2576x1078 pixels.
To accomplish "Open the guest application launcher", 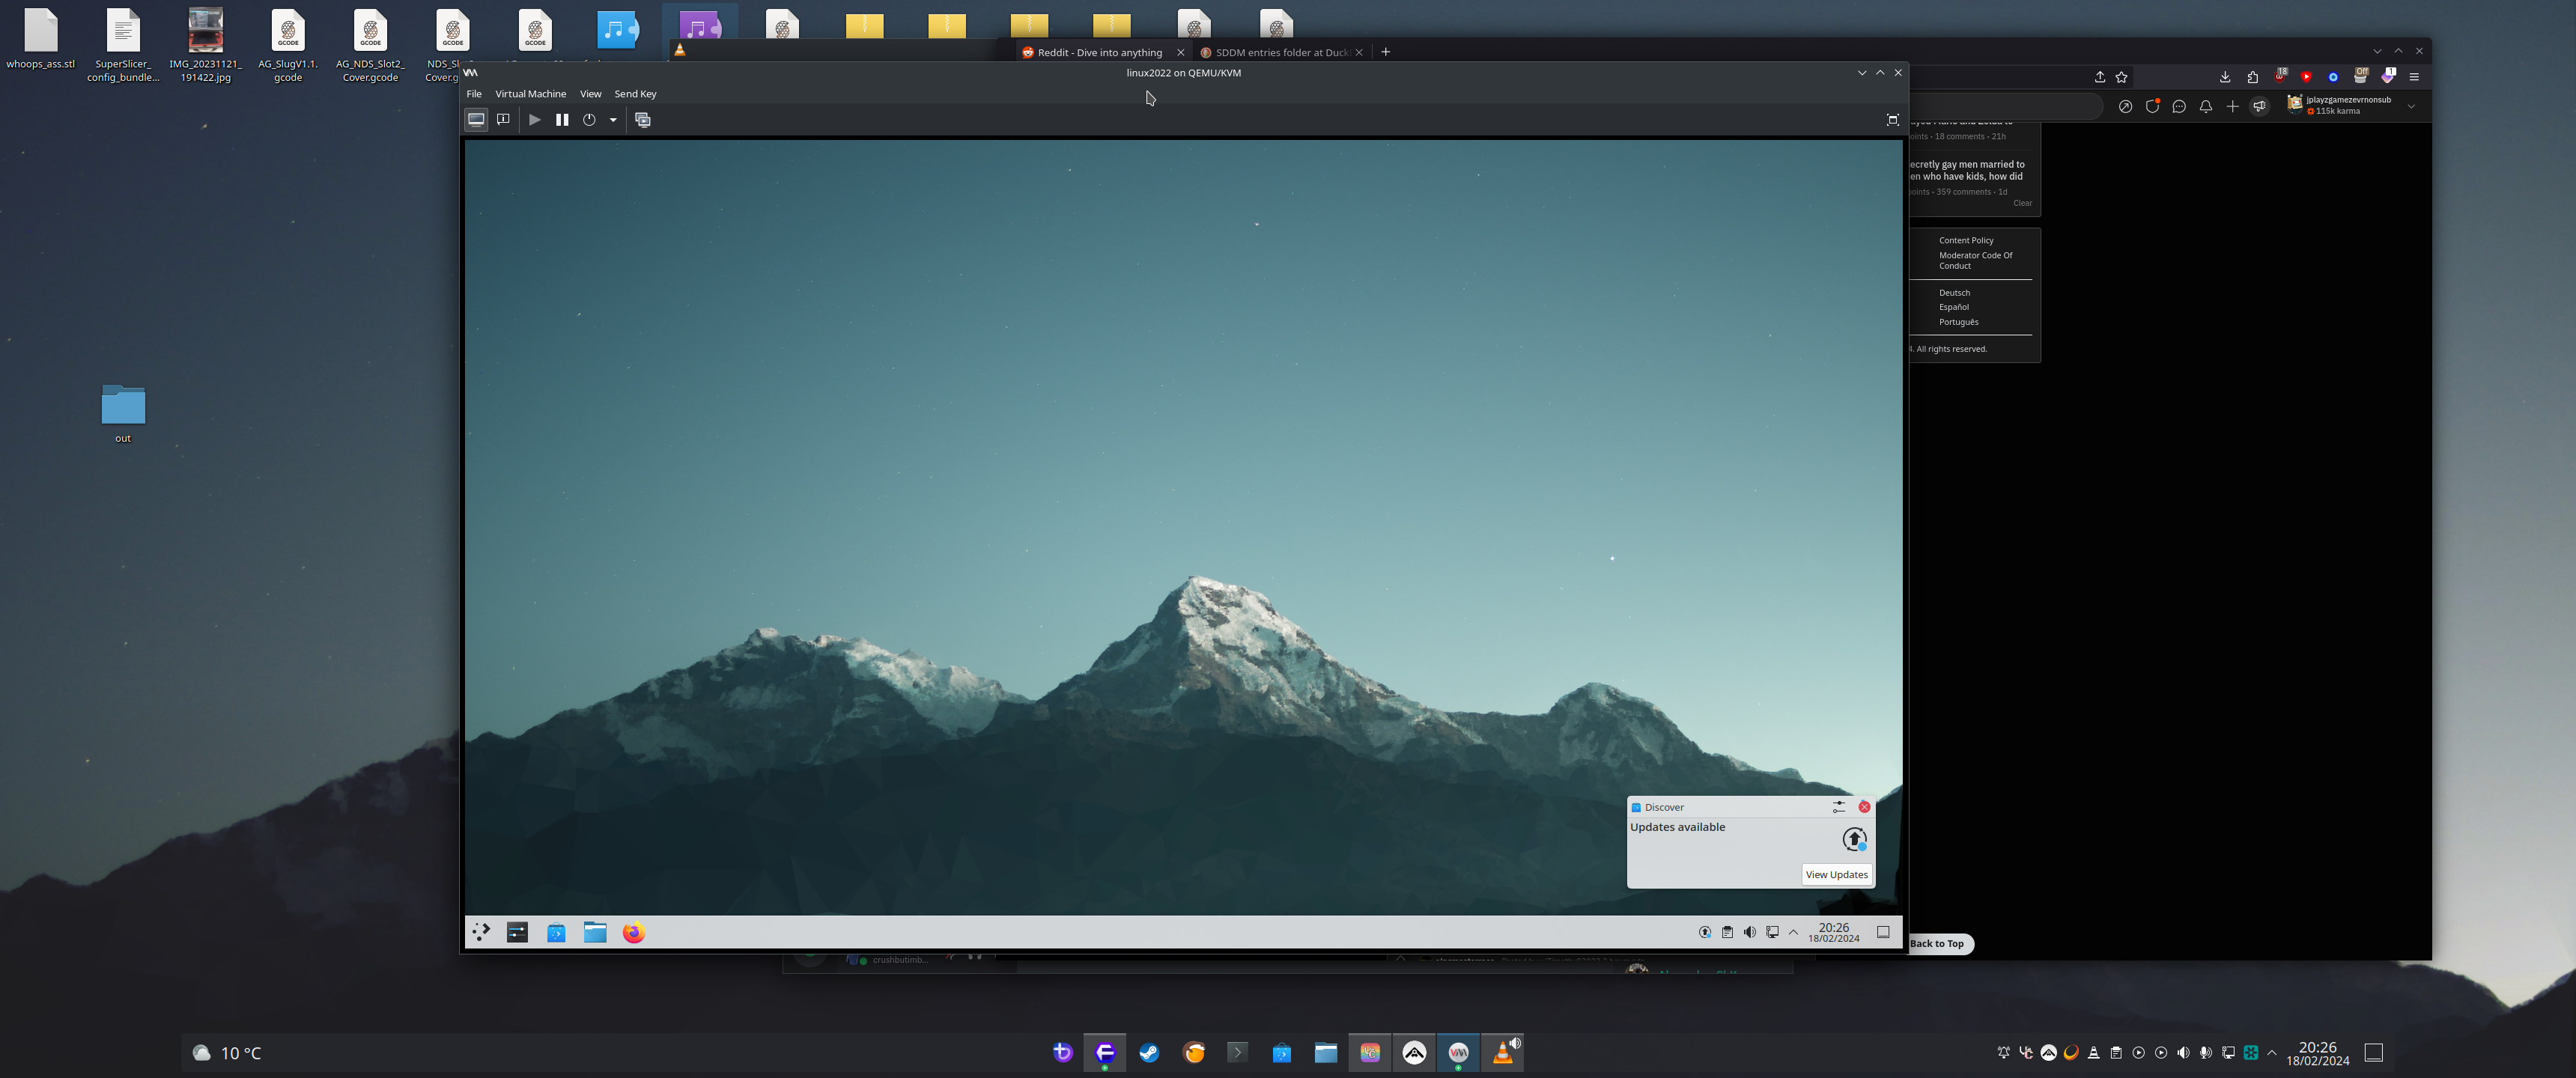I will point(481,932).
